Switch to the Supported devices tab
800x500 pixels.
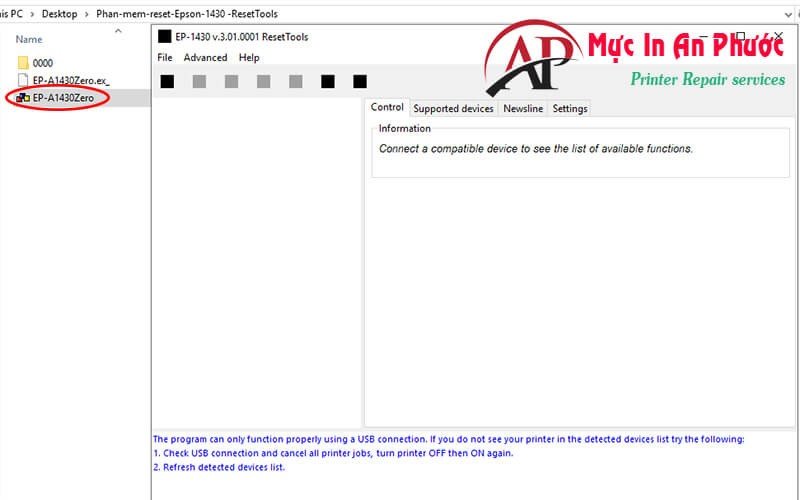coord(453,108)
